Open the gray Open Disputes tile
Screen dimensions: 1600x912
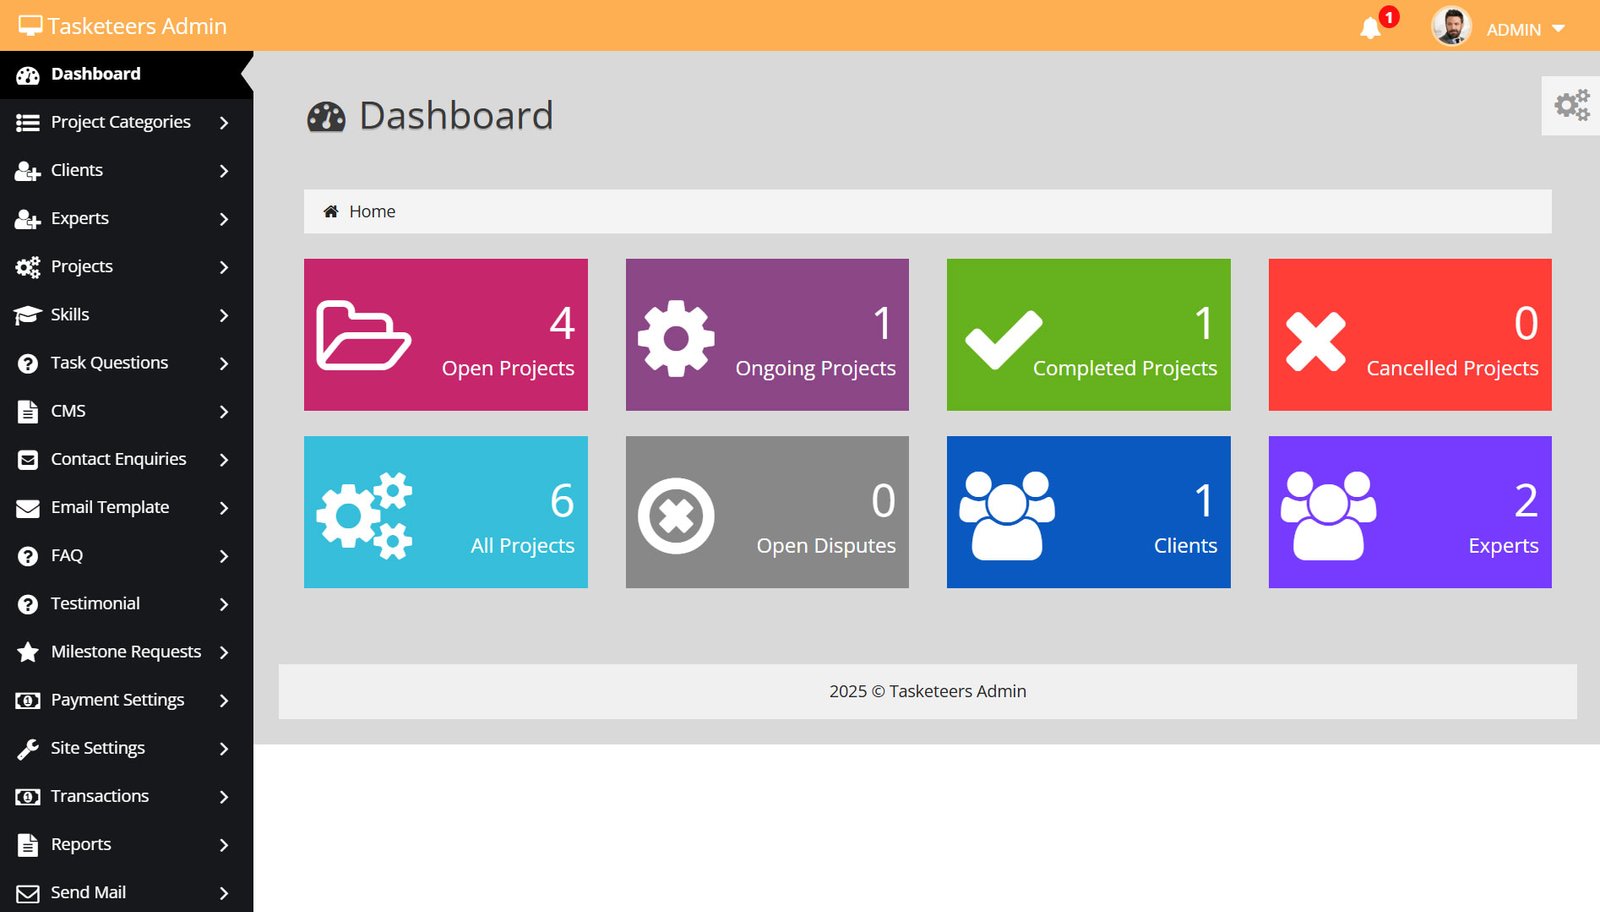[767, 512]
